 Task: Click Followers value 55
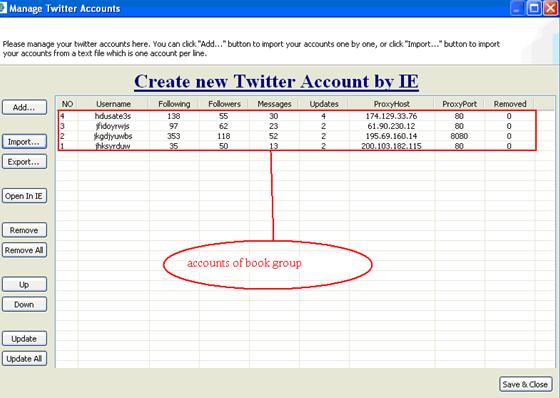pyautogui.click(x=224, y=116)
